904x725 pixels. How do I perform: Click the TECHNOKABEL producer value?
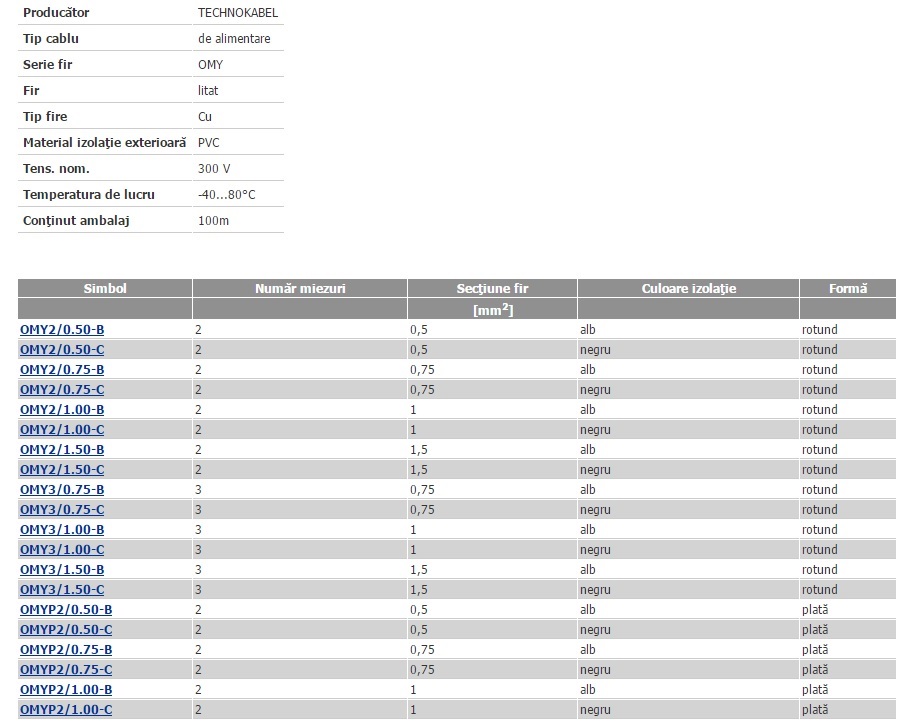coord(238,13)
